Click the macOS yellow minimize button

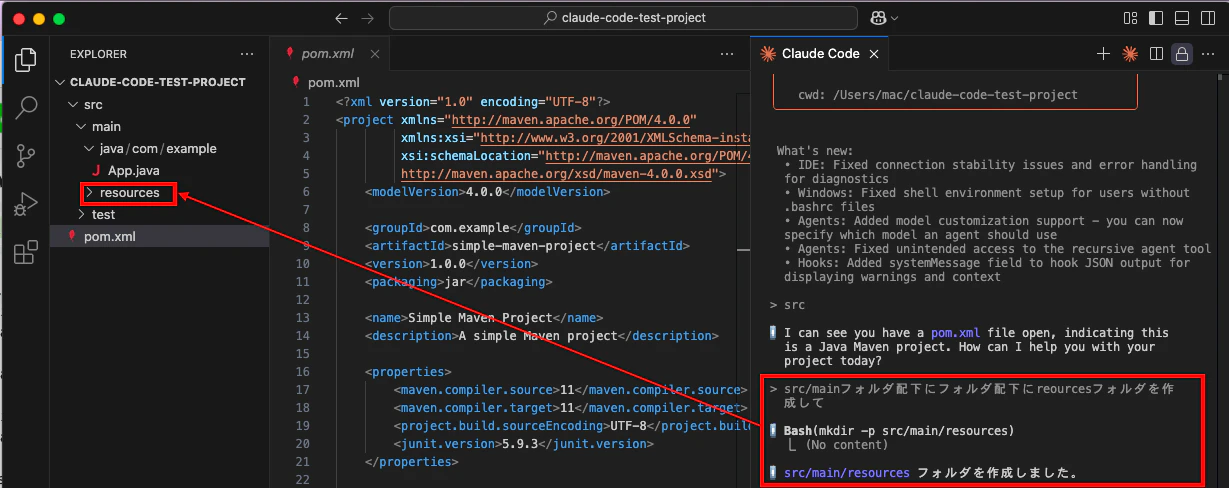click(39, 19)
